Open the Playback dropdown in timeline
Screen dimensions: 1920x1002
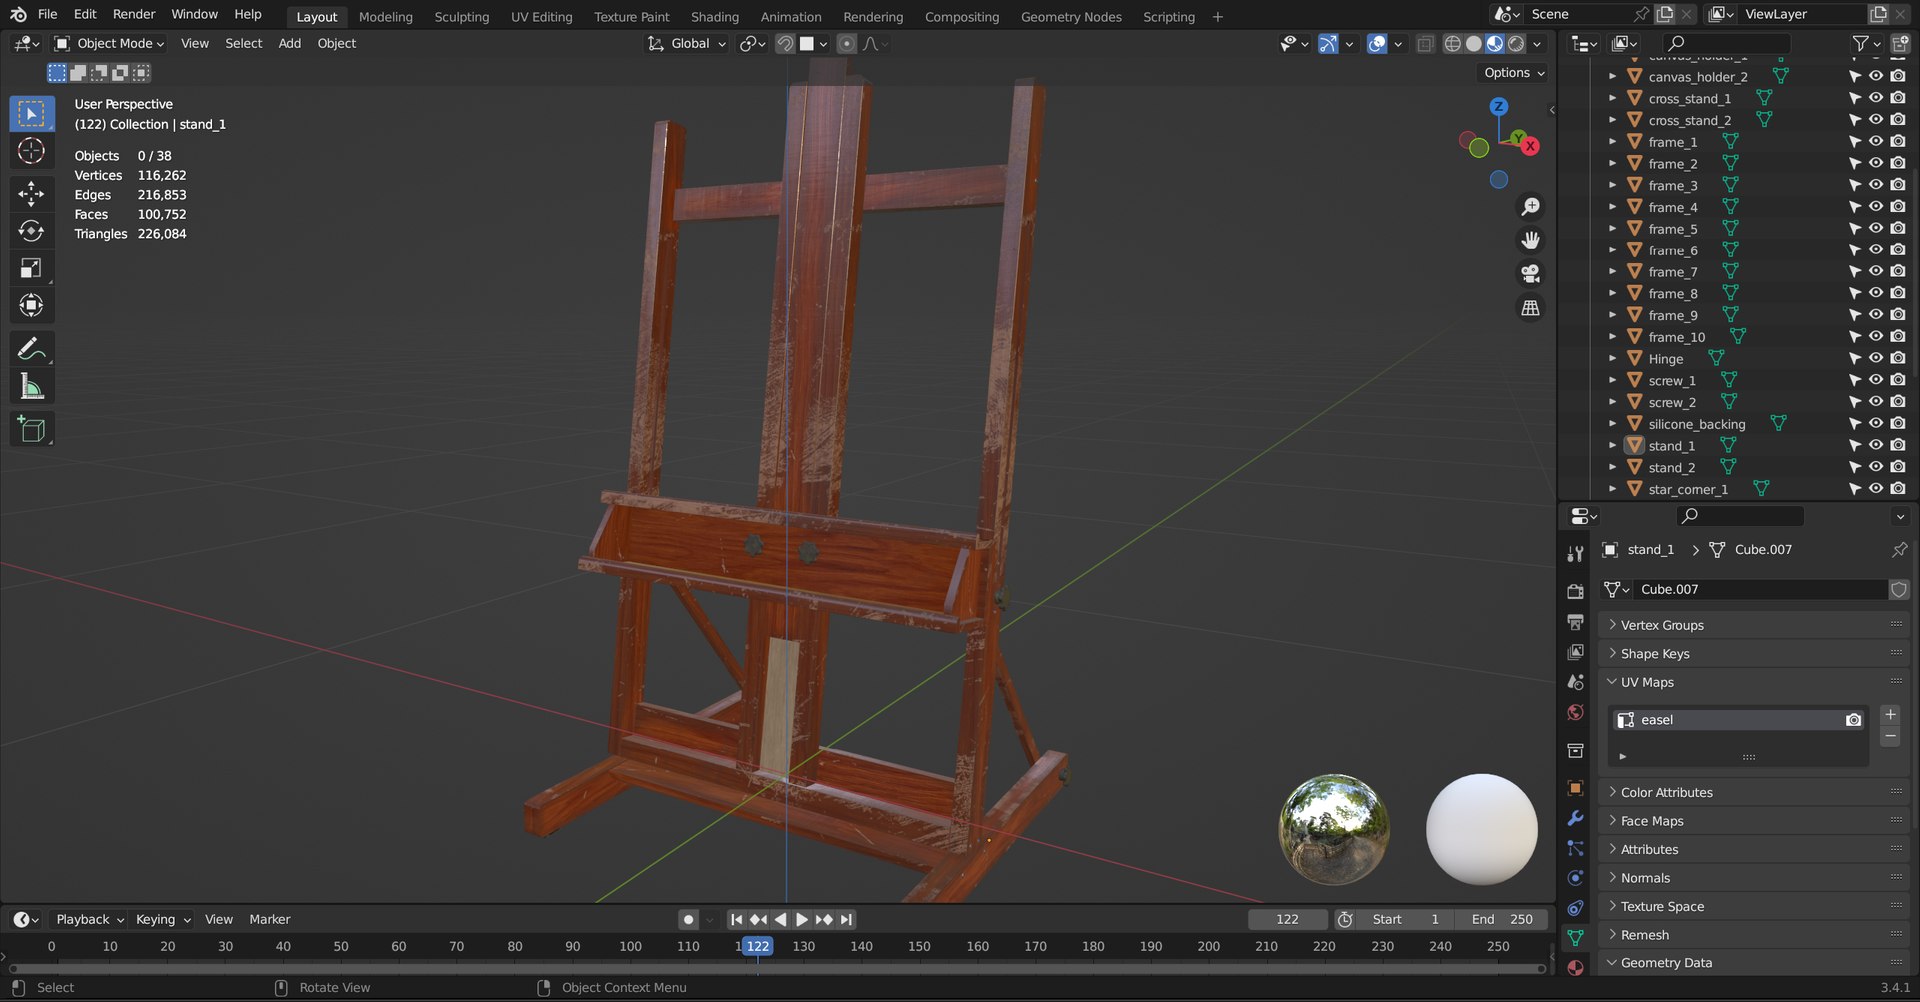point(90,919)
